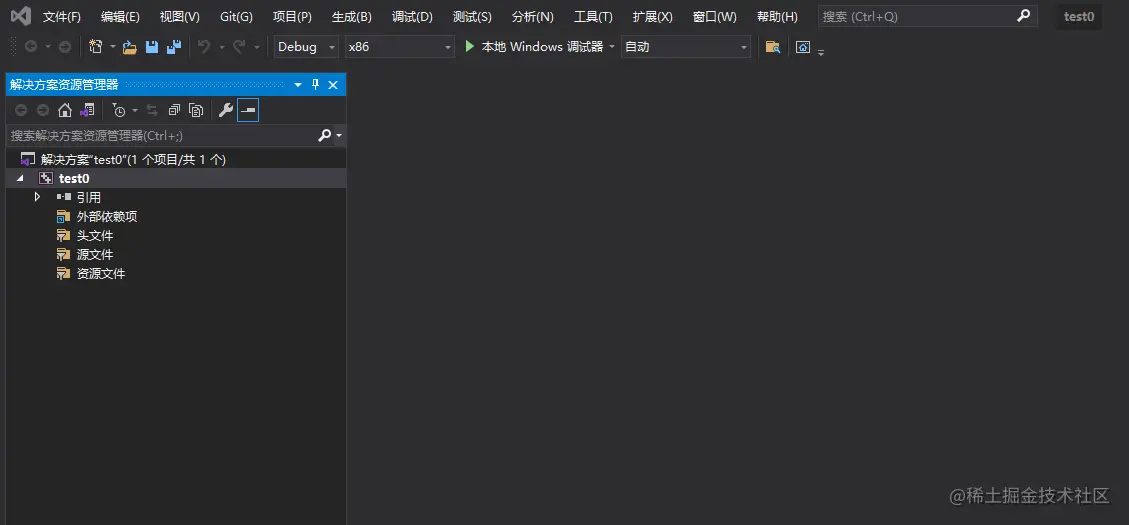This screenshot has width=1129, height=525.
Task: Focus the 搜索解决方案资源管理器 field
Action: click(161, 135)
